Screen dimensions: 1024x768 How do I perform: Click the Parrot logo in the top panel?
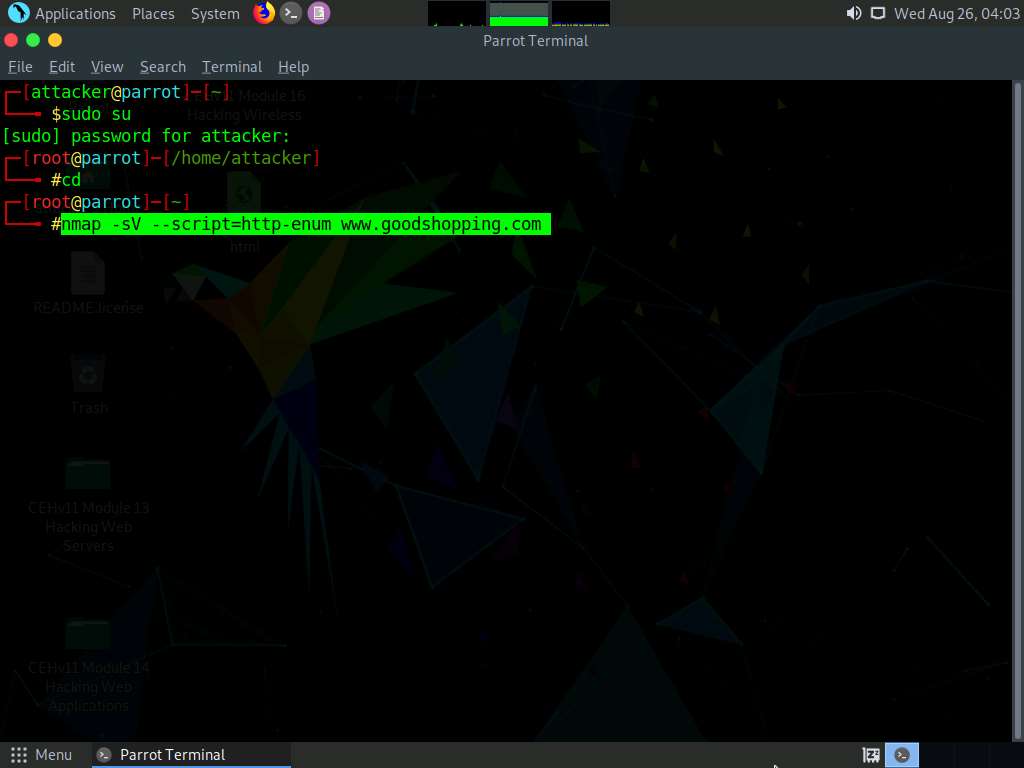18,13
